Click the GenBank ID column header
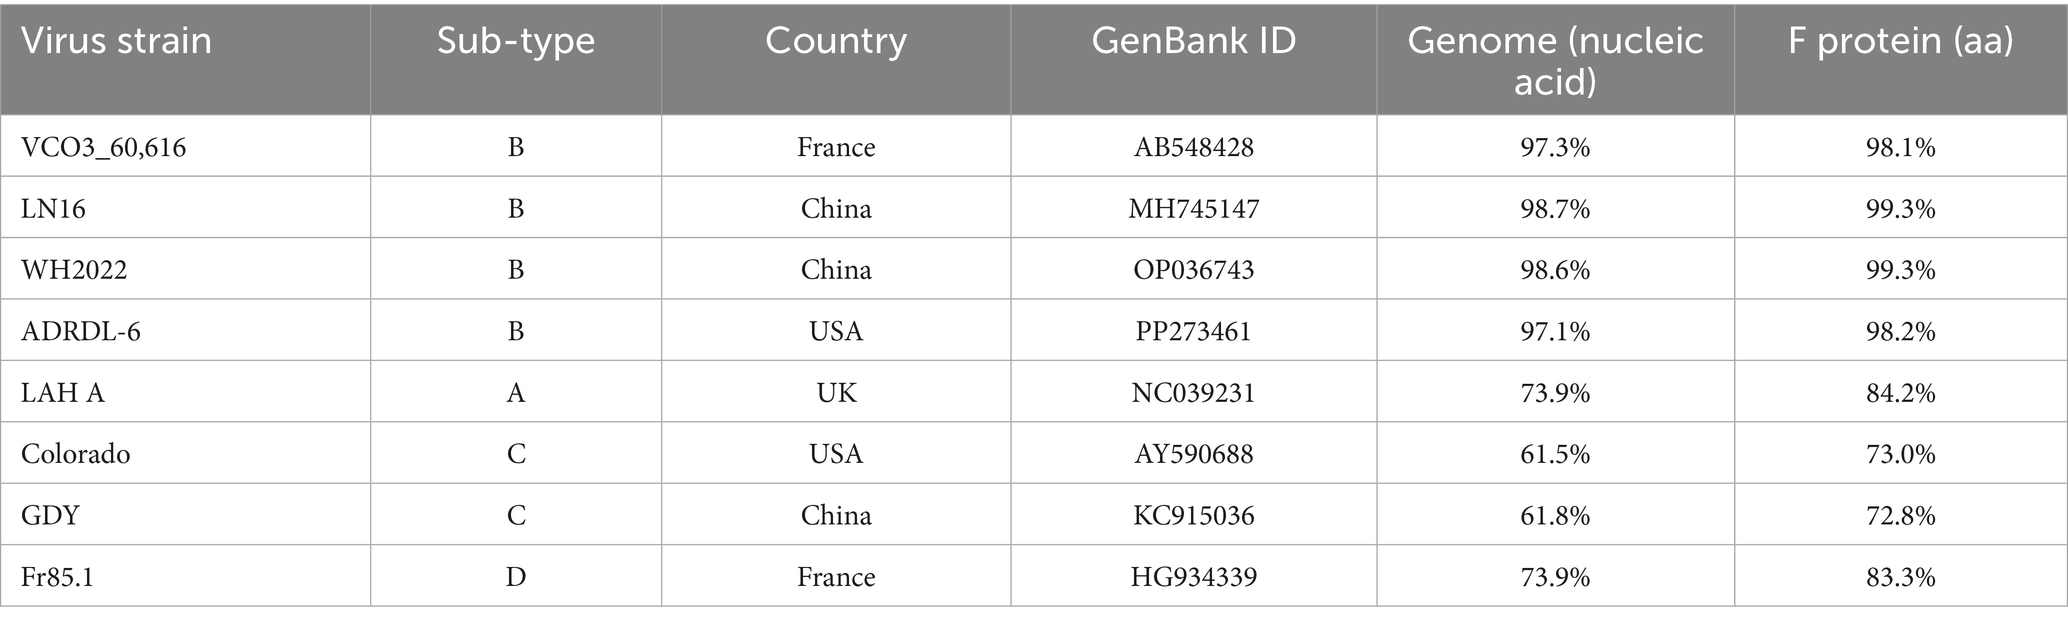This screenshot has width=2068, height=624. coord(1193,41)
